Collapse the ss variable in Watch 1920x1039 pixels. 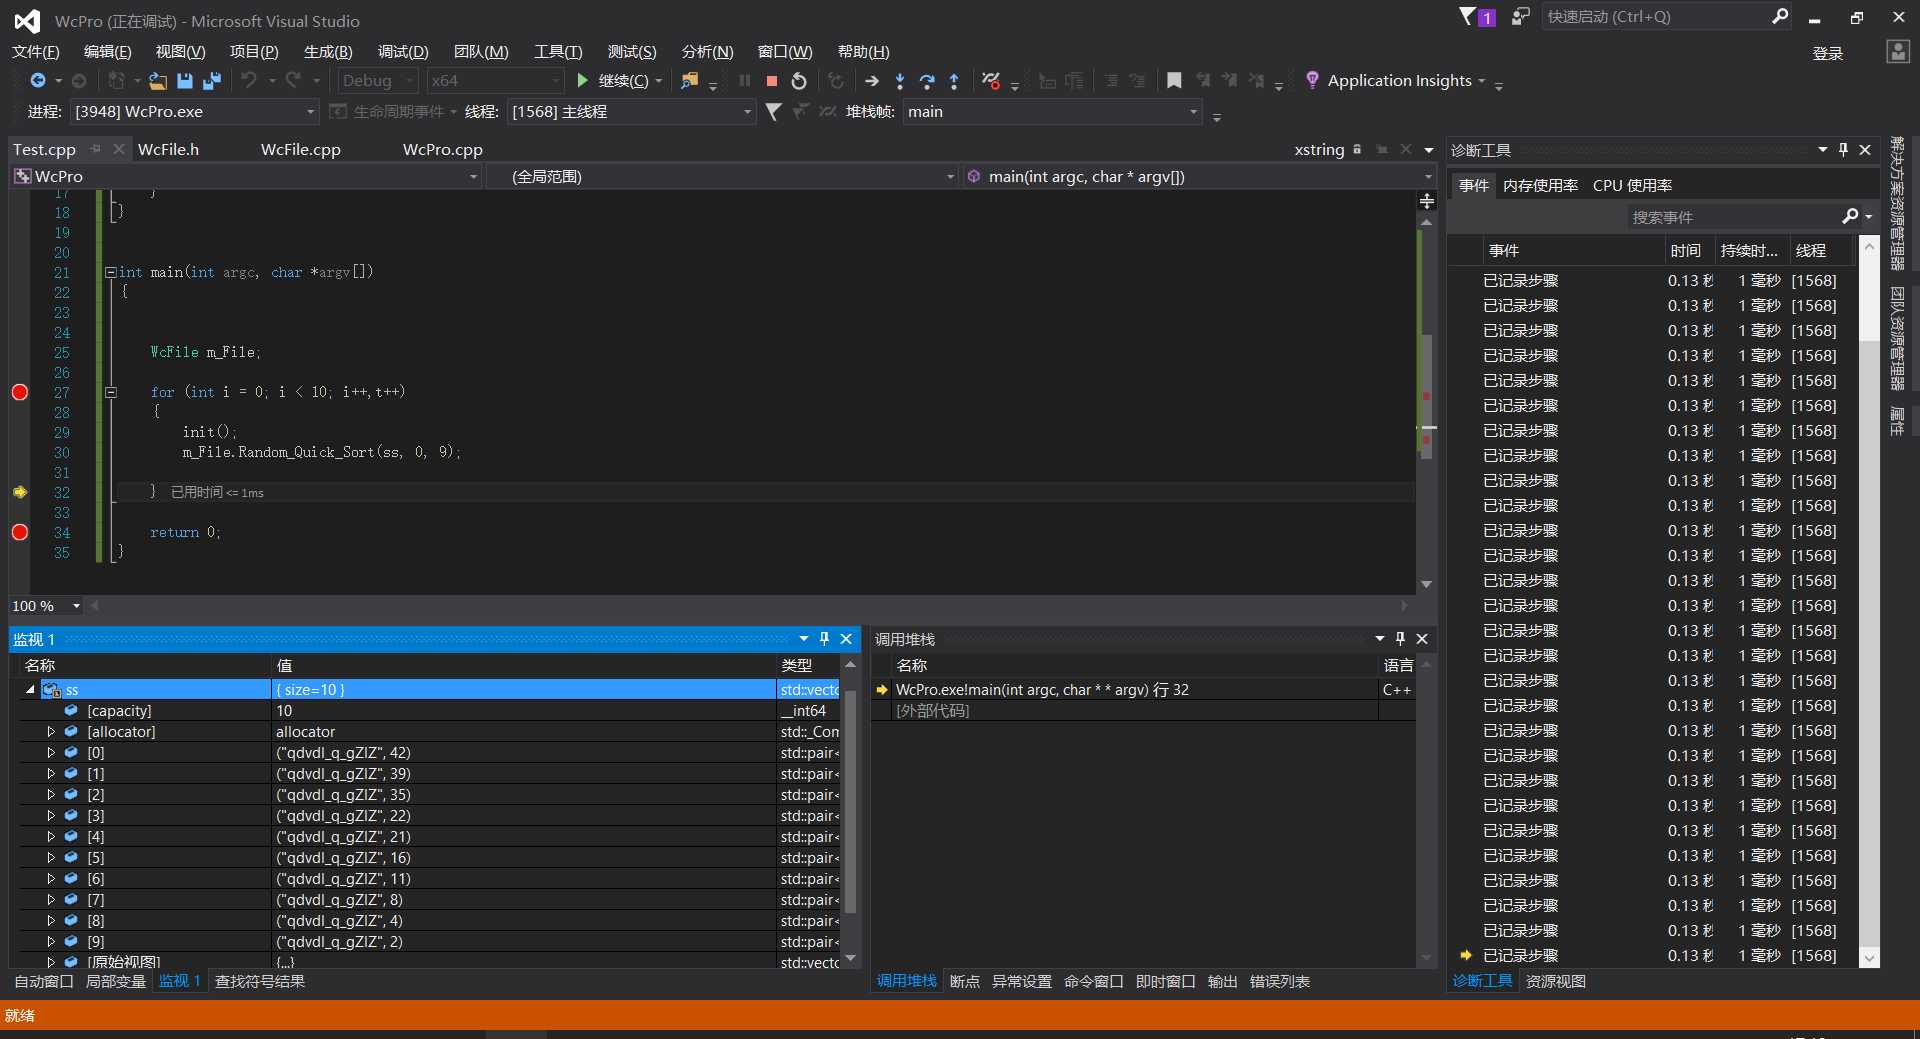pos(30,690)
